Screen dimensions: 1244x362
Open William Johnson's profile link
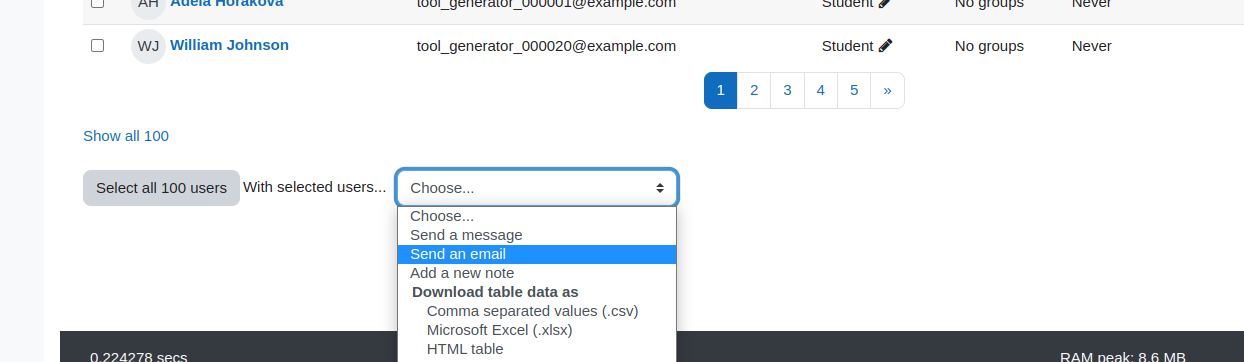[229, 45]
